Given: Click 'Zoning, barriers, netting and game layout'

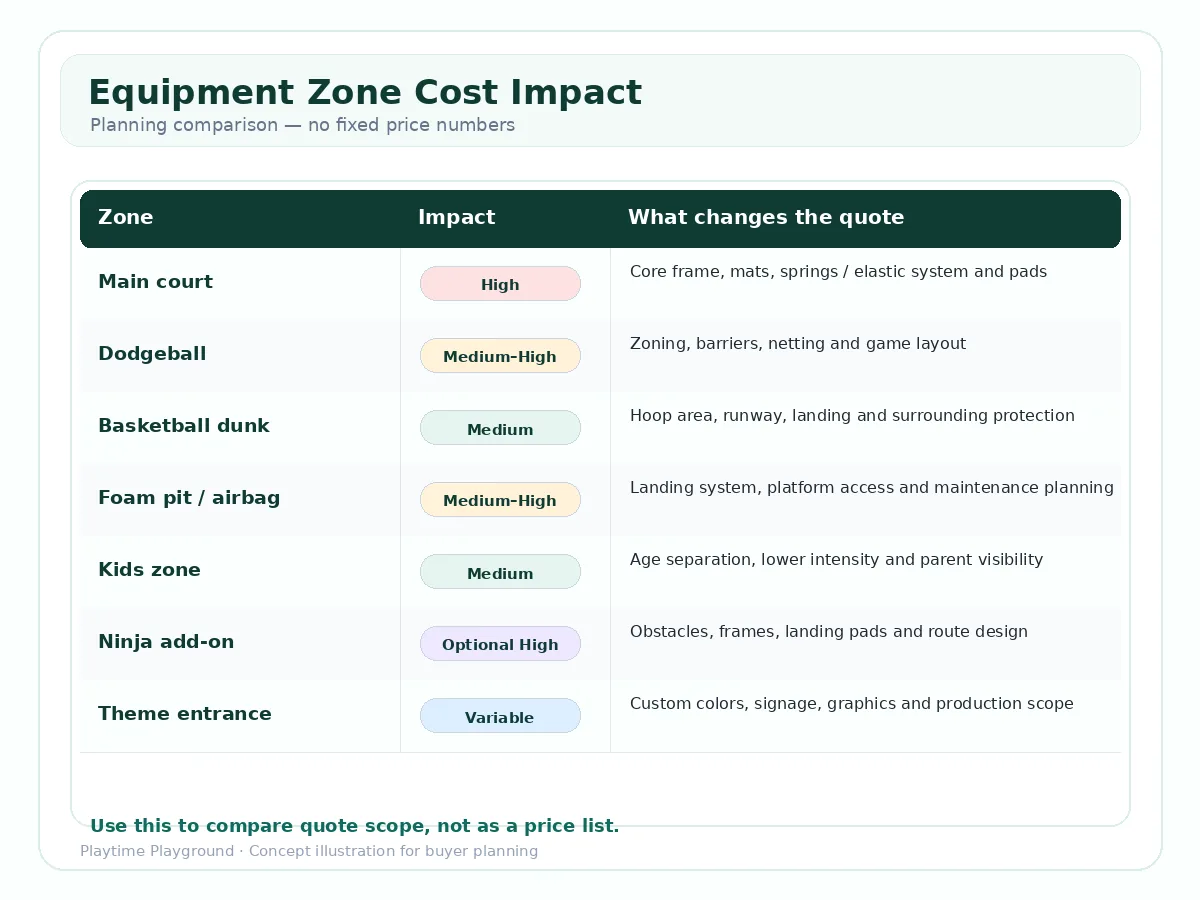Looking at the screenshot, I should click(798, 343).
